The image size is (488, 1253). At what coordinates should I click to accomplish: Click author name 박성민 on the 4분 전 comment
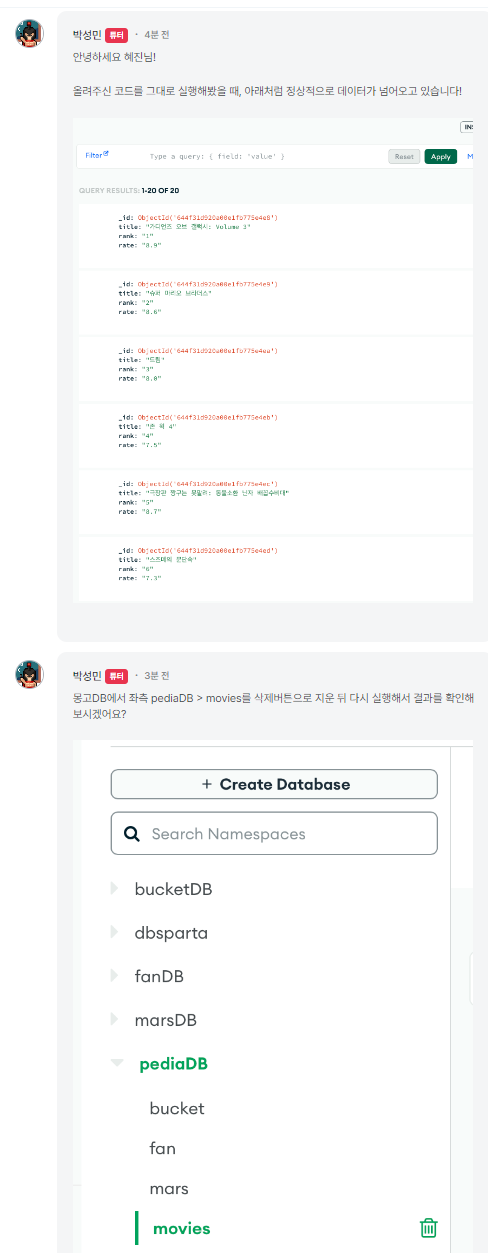87,34
